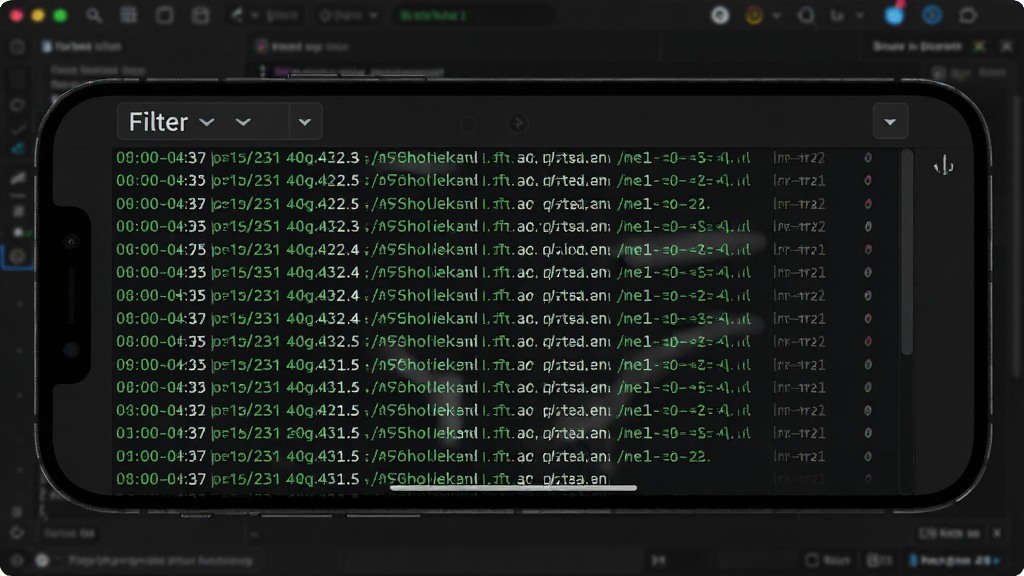Screen dimensions: 1024x576
Task: Open the dropdown arrow at the log panel's top right
Action: coord(890,121)
